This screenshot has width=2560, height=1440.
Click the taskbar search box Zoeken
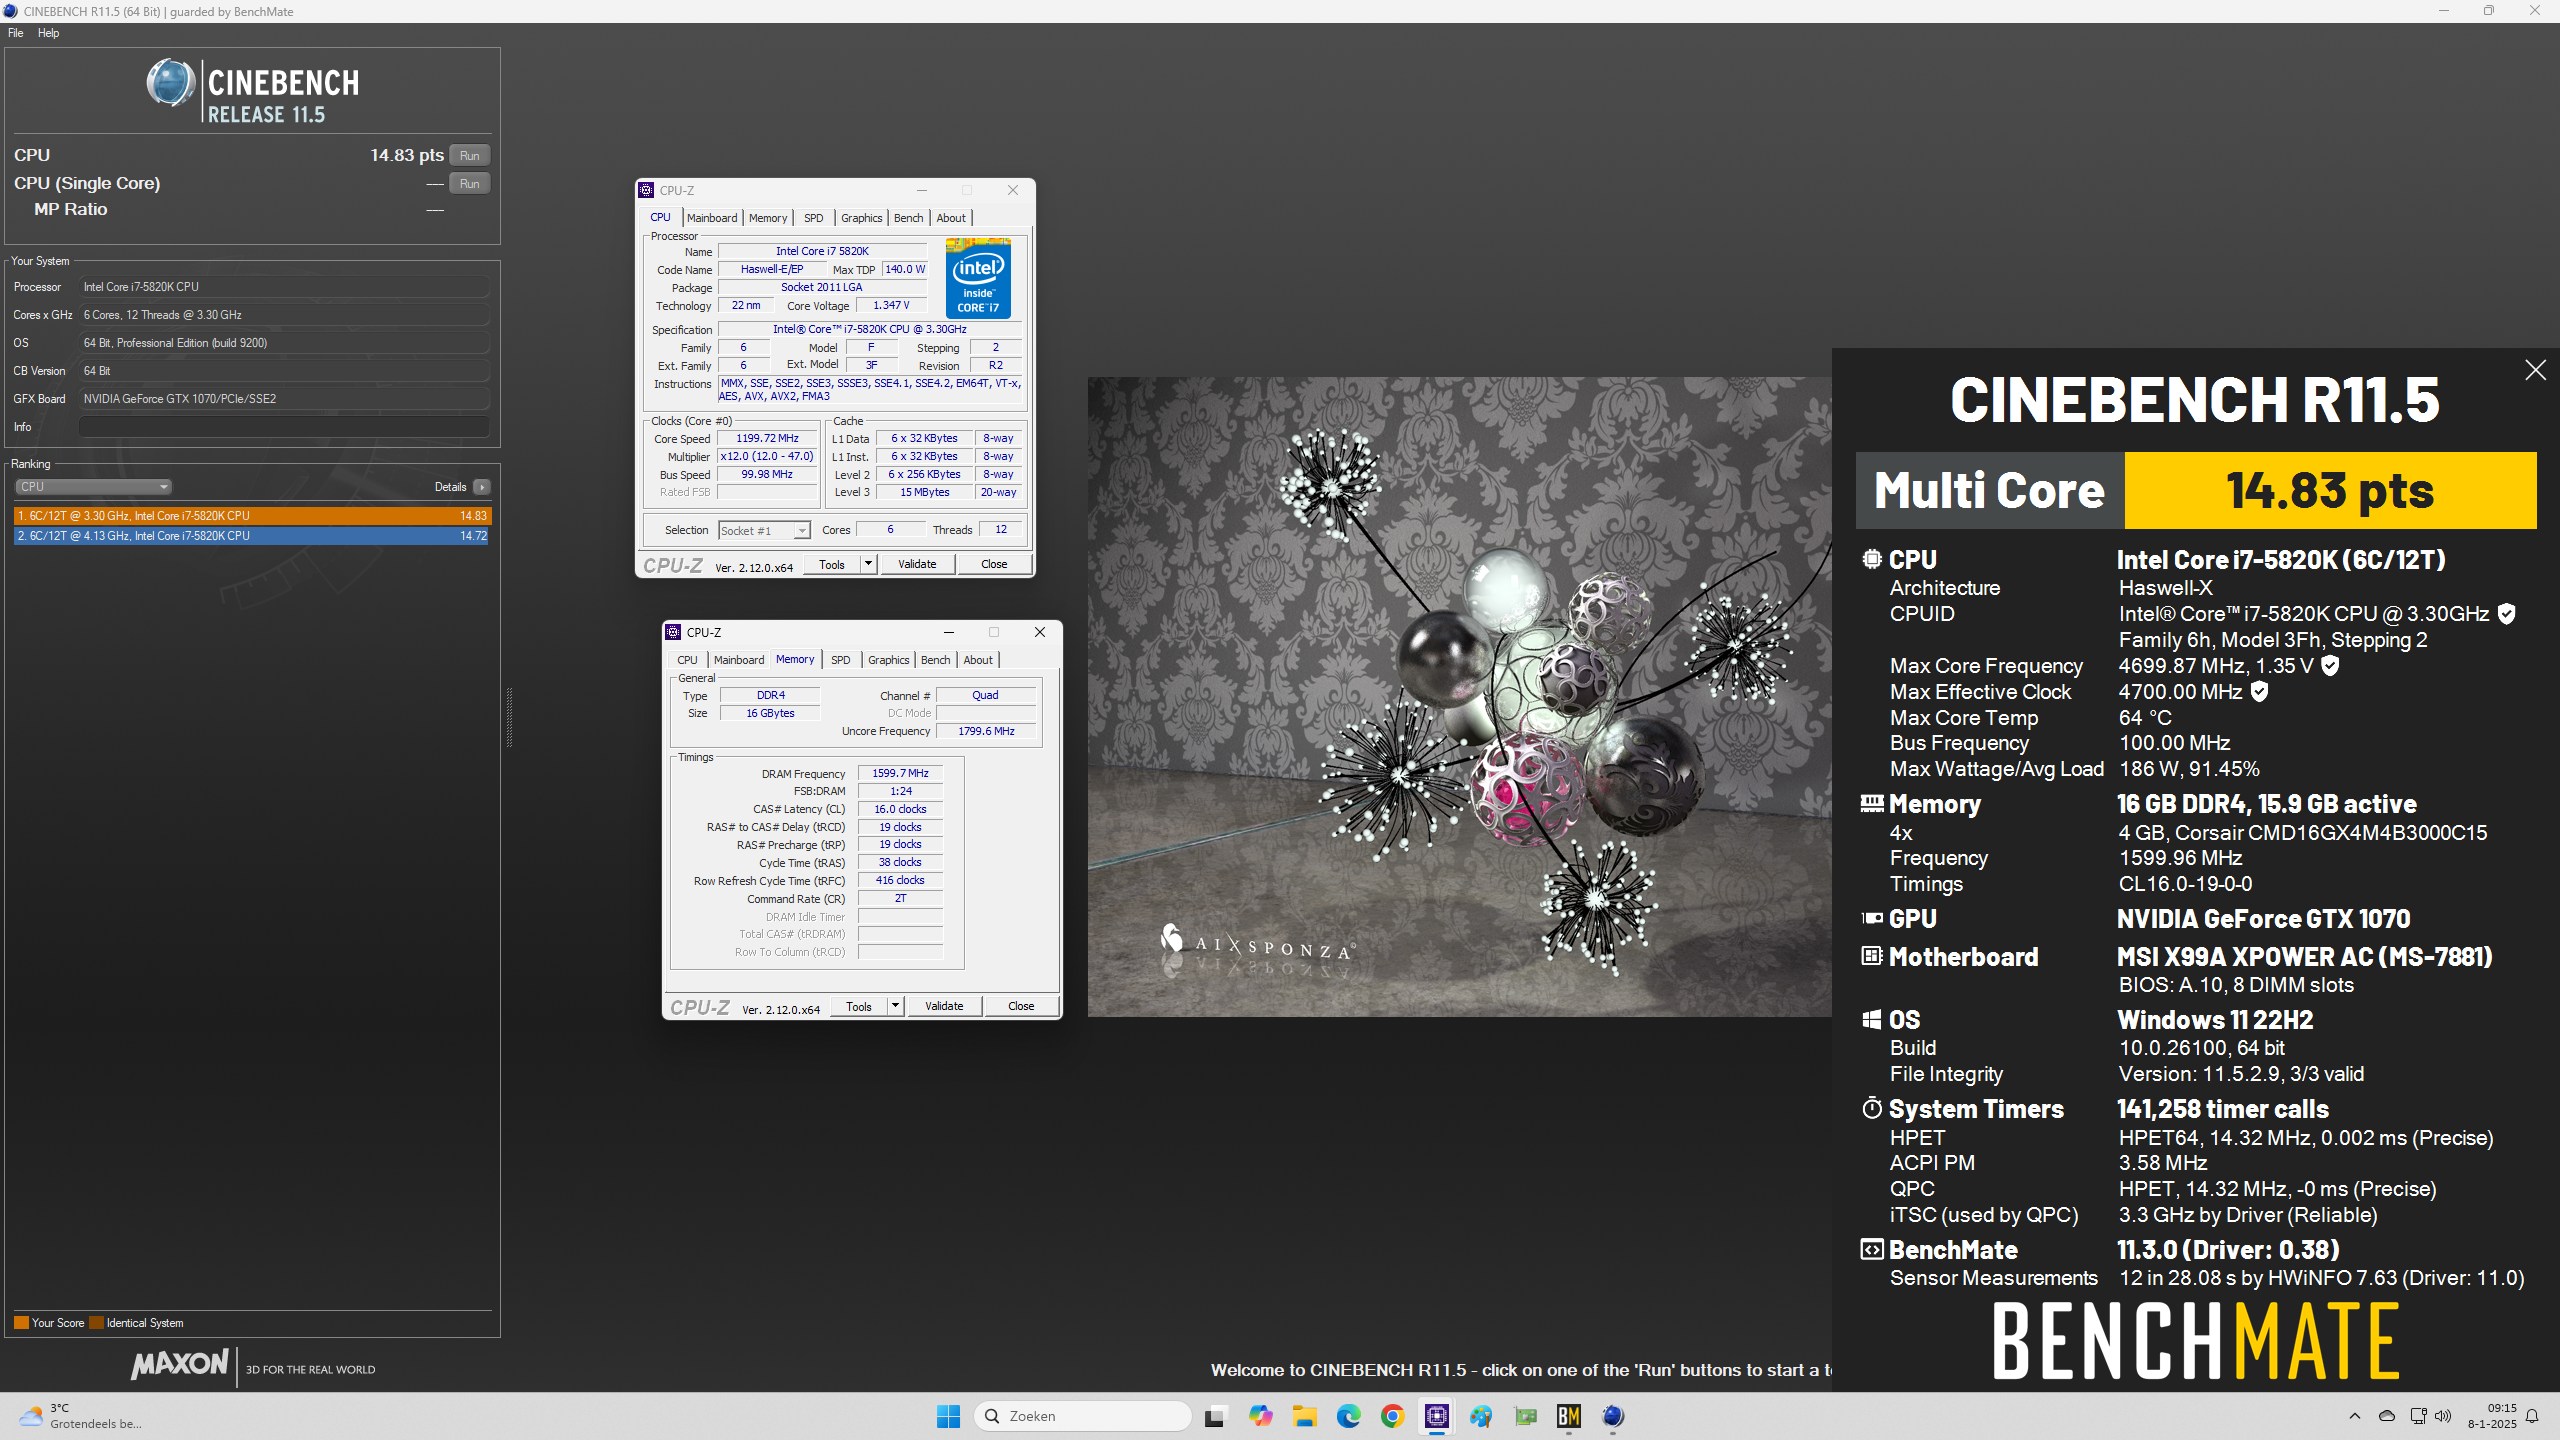[1083, 1416]
